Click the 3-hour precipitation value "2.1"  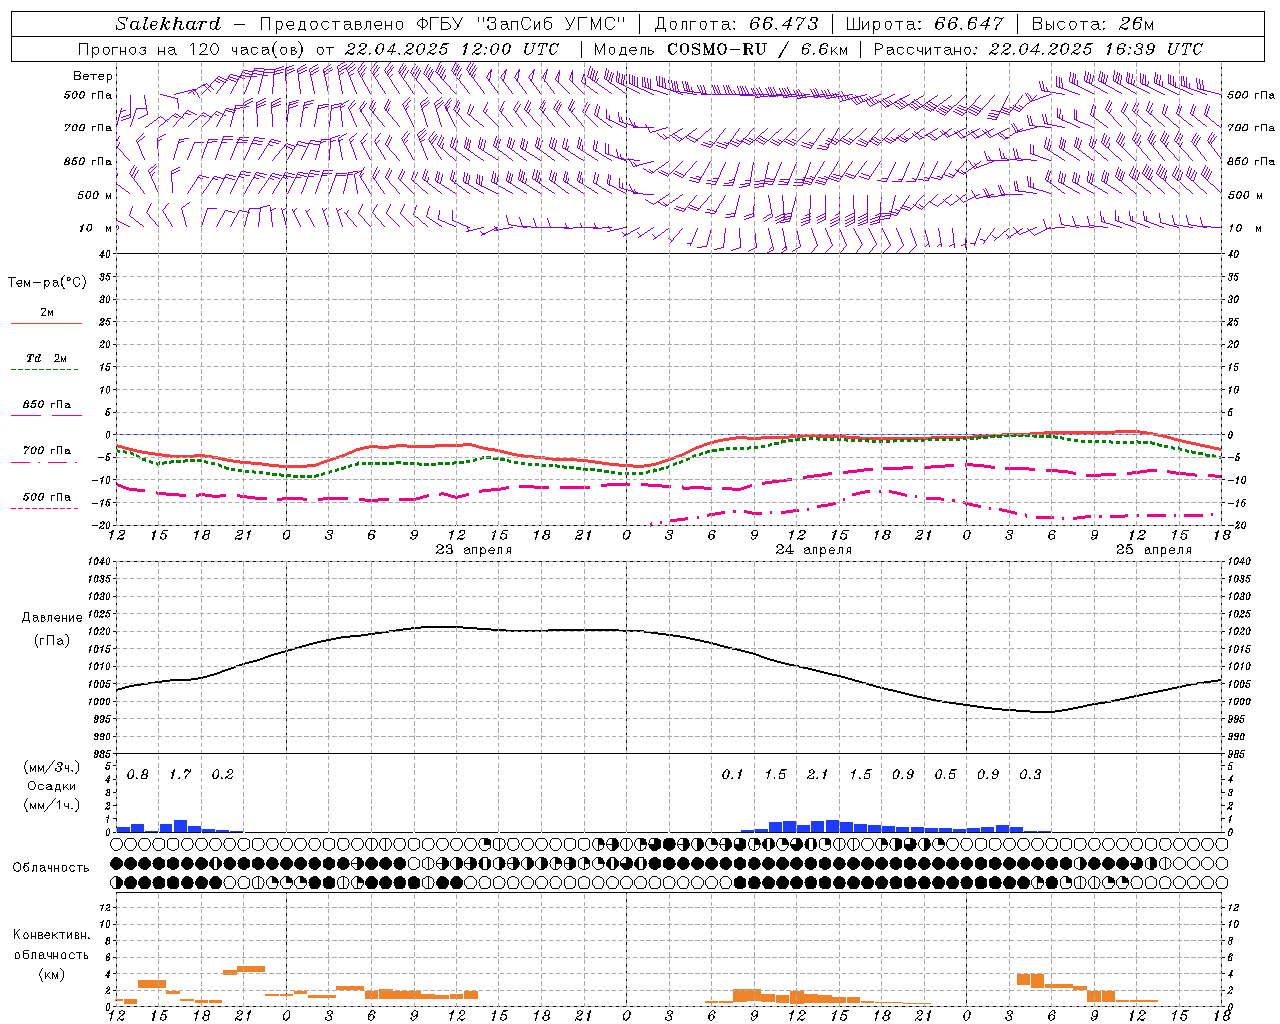point(818,775)
